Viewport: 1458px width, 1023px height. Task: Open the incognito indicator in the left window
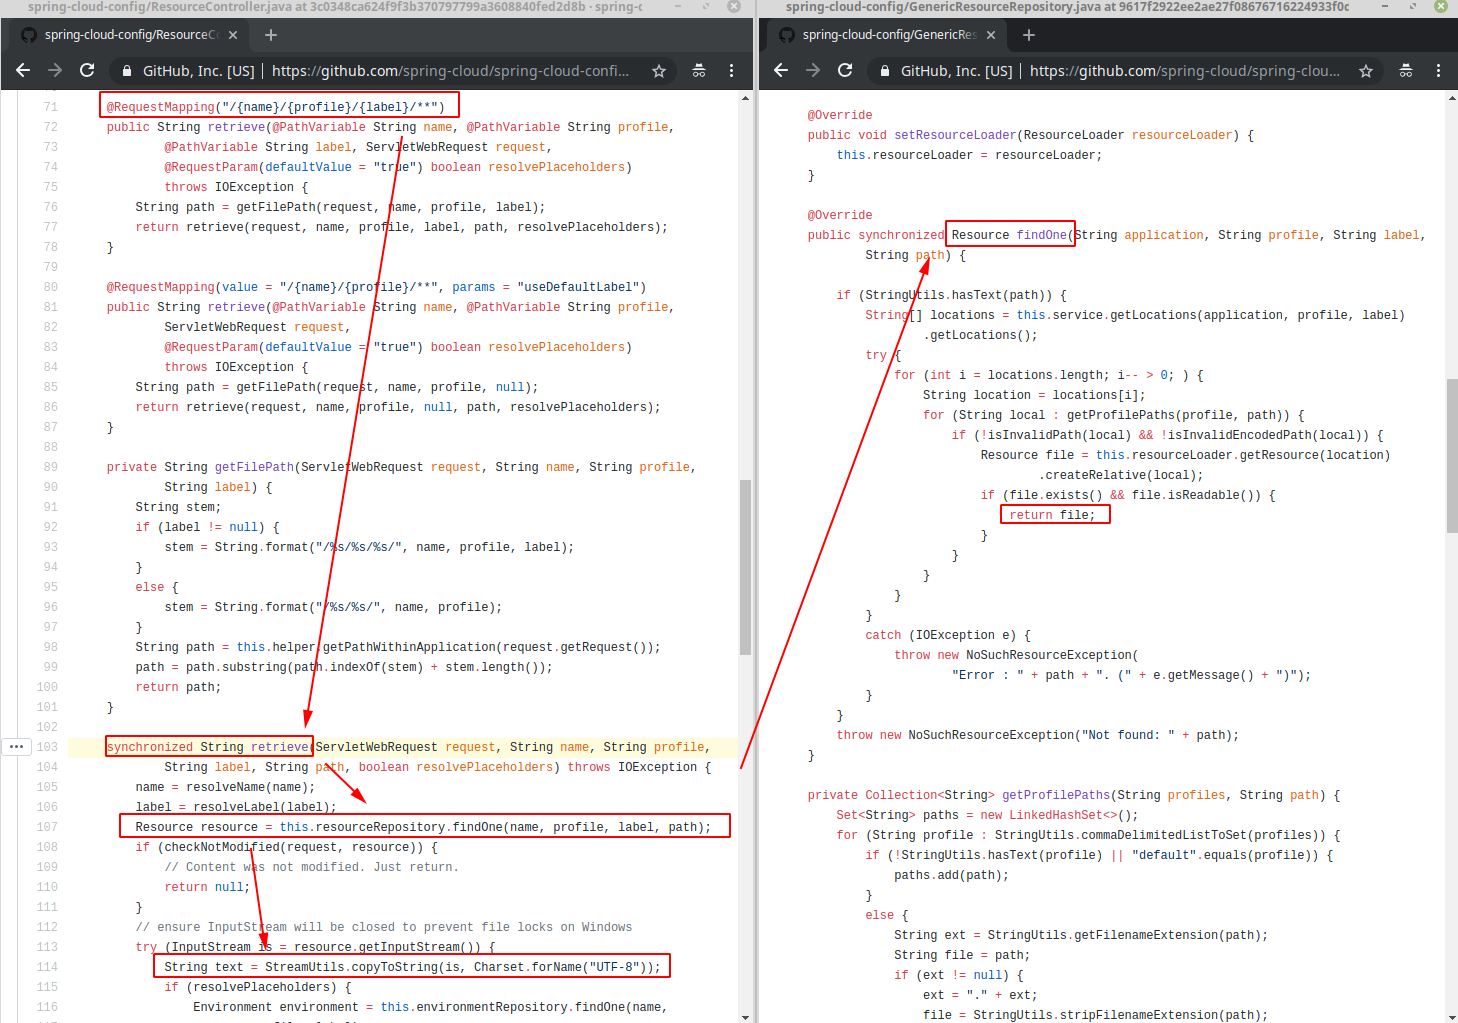pos(699,71)
